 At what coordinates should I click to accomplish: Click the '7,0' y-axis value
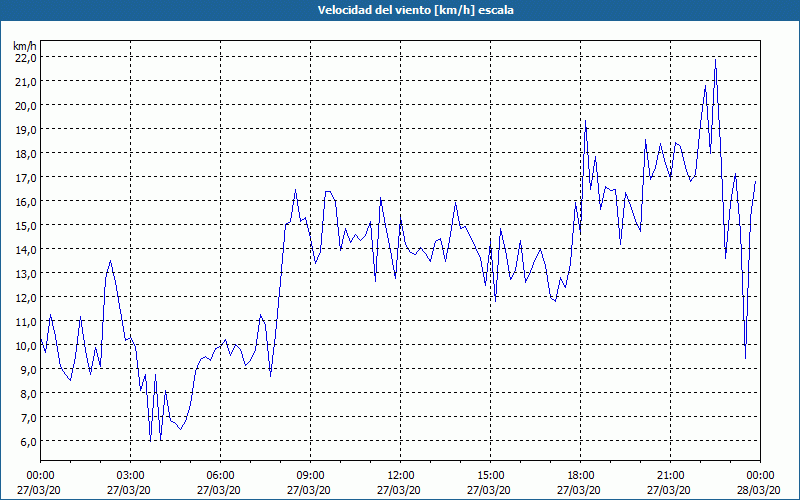tap(28, 417)
